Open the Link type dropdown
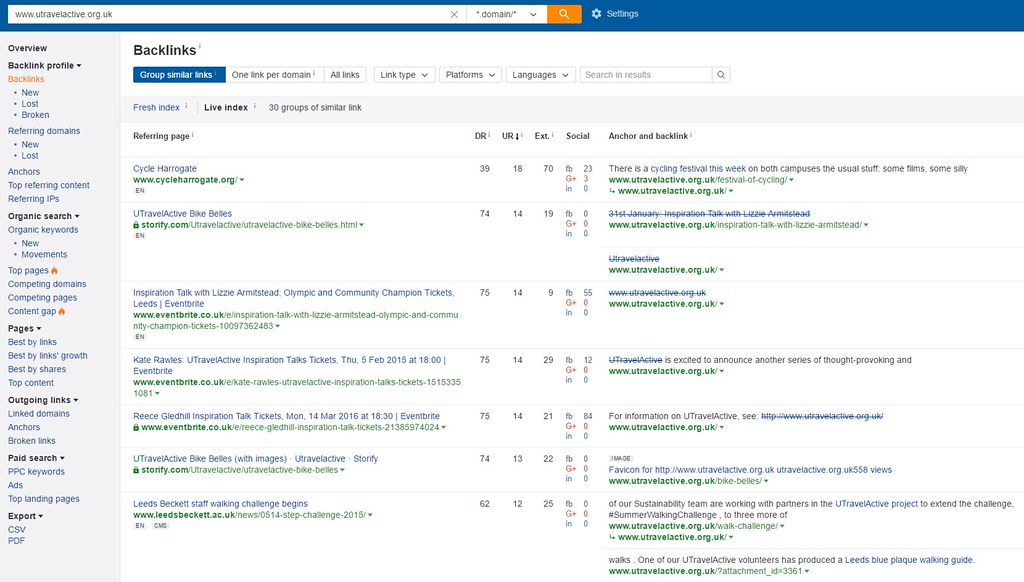 [x=404, y=75]
